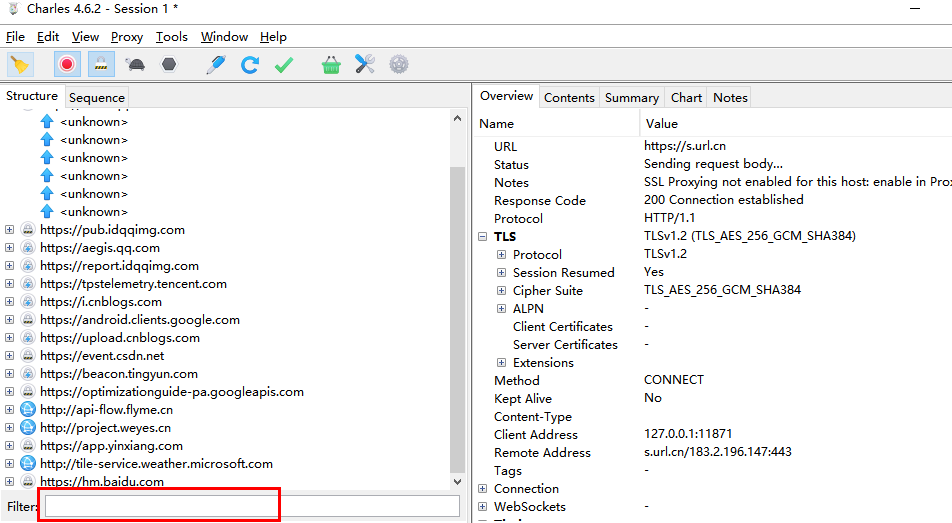952x523 pixels.
Task: Click globe icon of http://project.weyes.cn
Action: click(x=27, y=428)
